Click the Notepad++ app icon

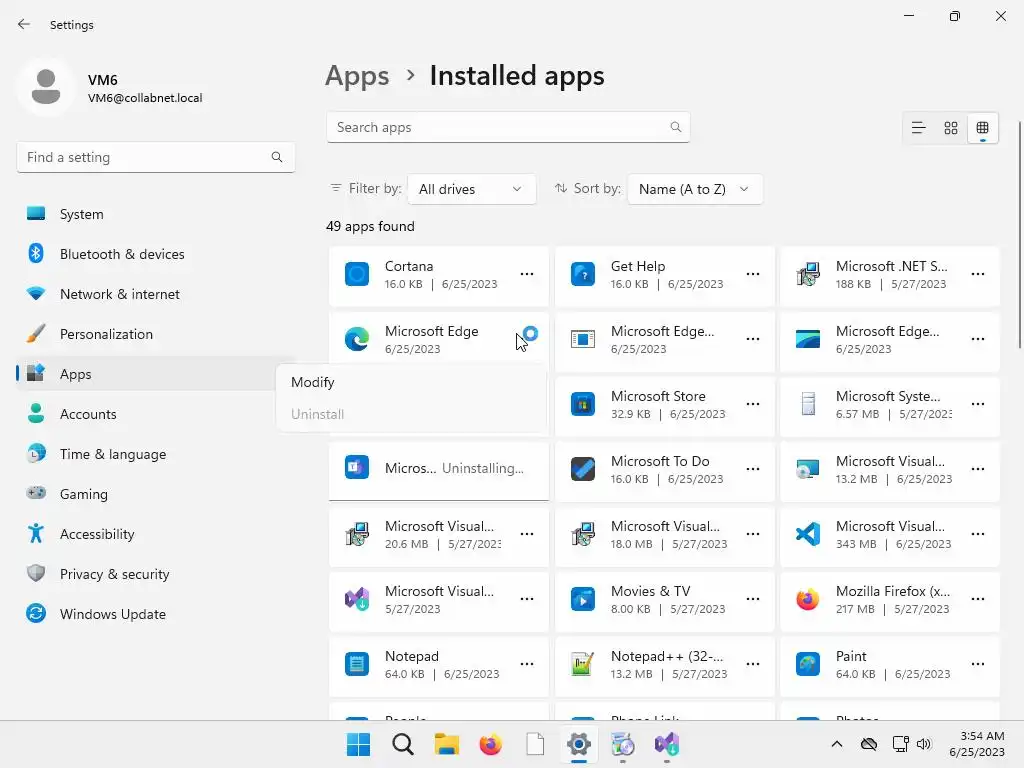tap(583, 664)
